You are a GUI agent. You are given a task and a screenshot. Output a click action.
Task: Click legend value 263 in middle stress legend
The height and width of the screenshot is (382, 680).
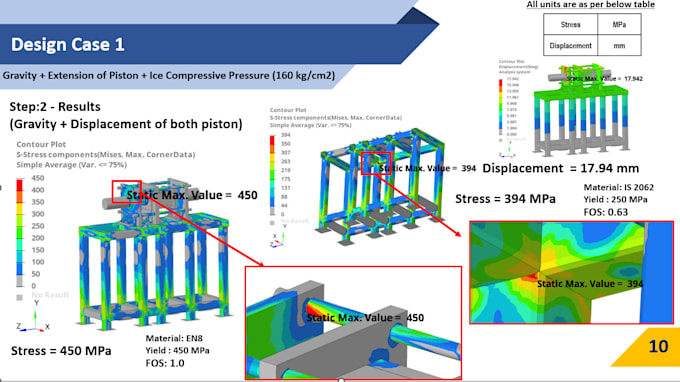click(x=285, y=161)
